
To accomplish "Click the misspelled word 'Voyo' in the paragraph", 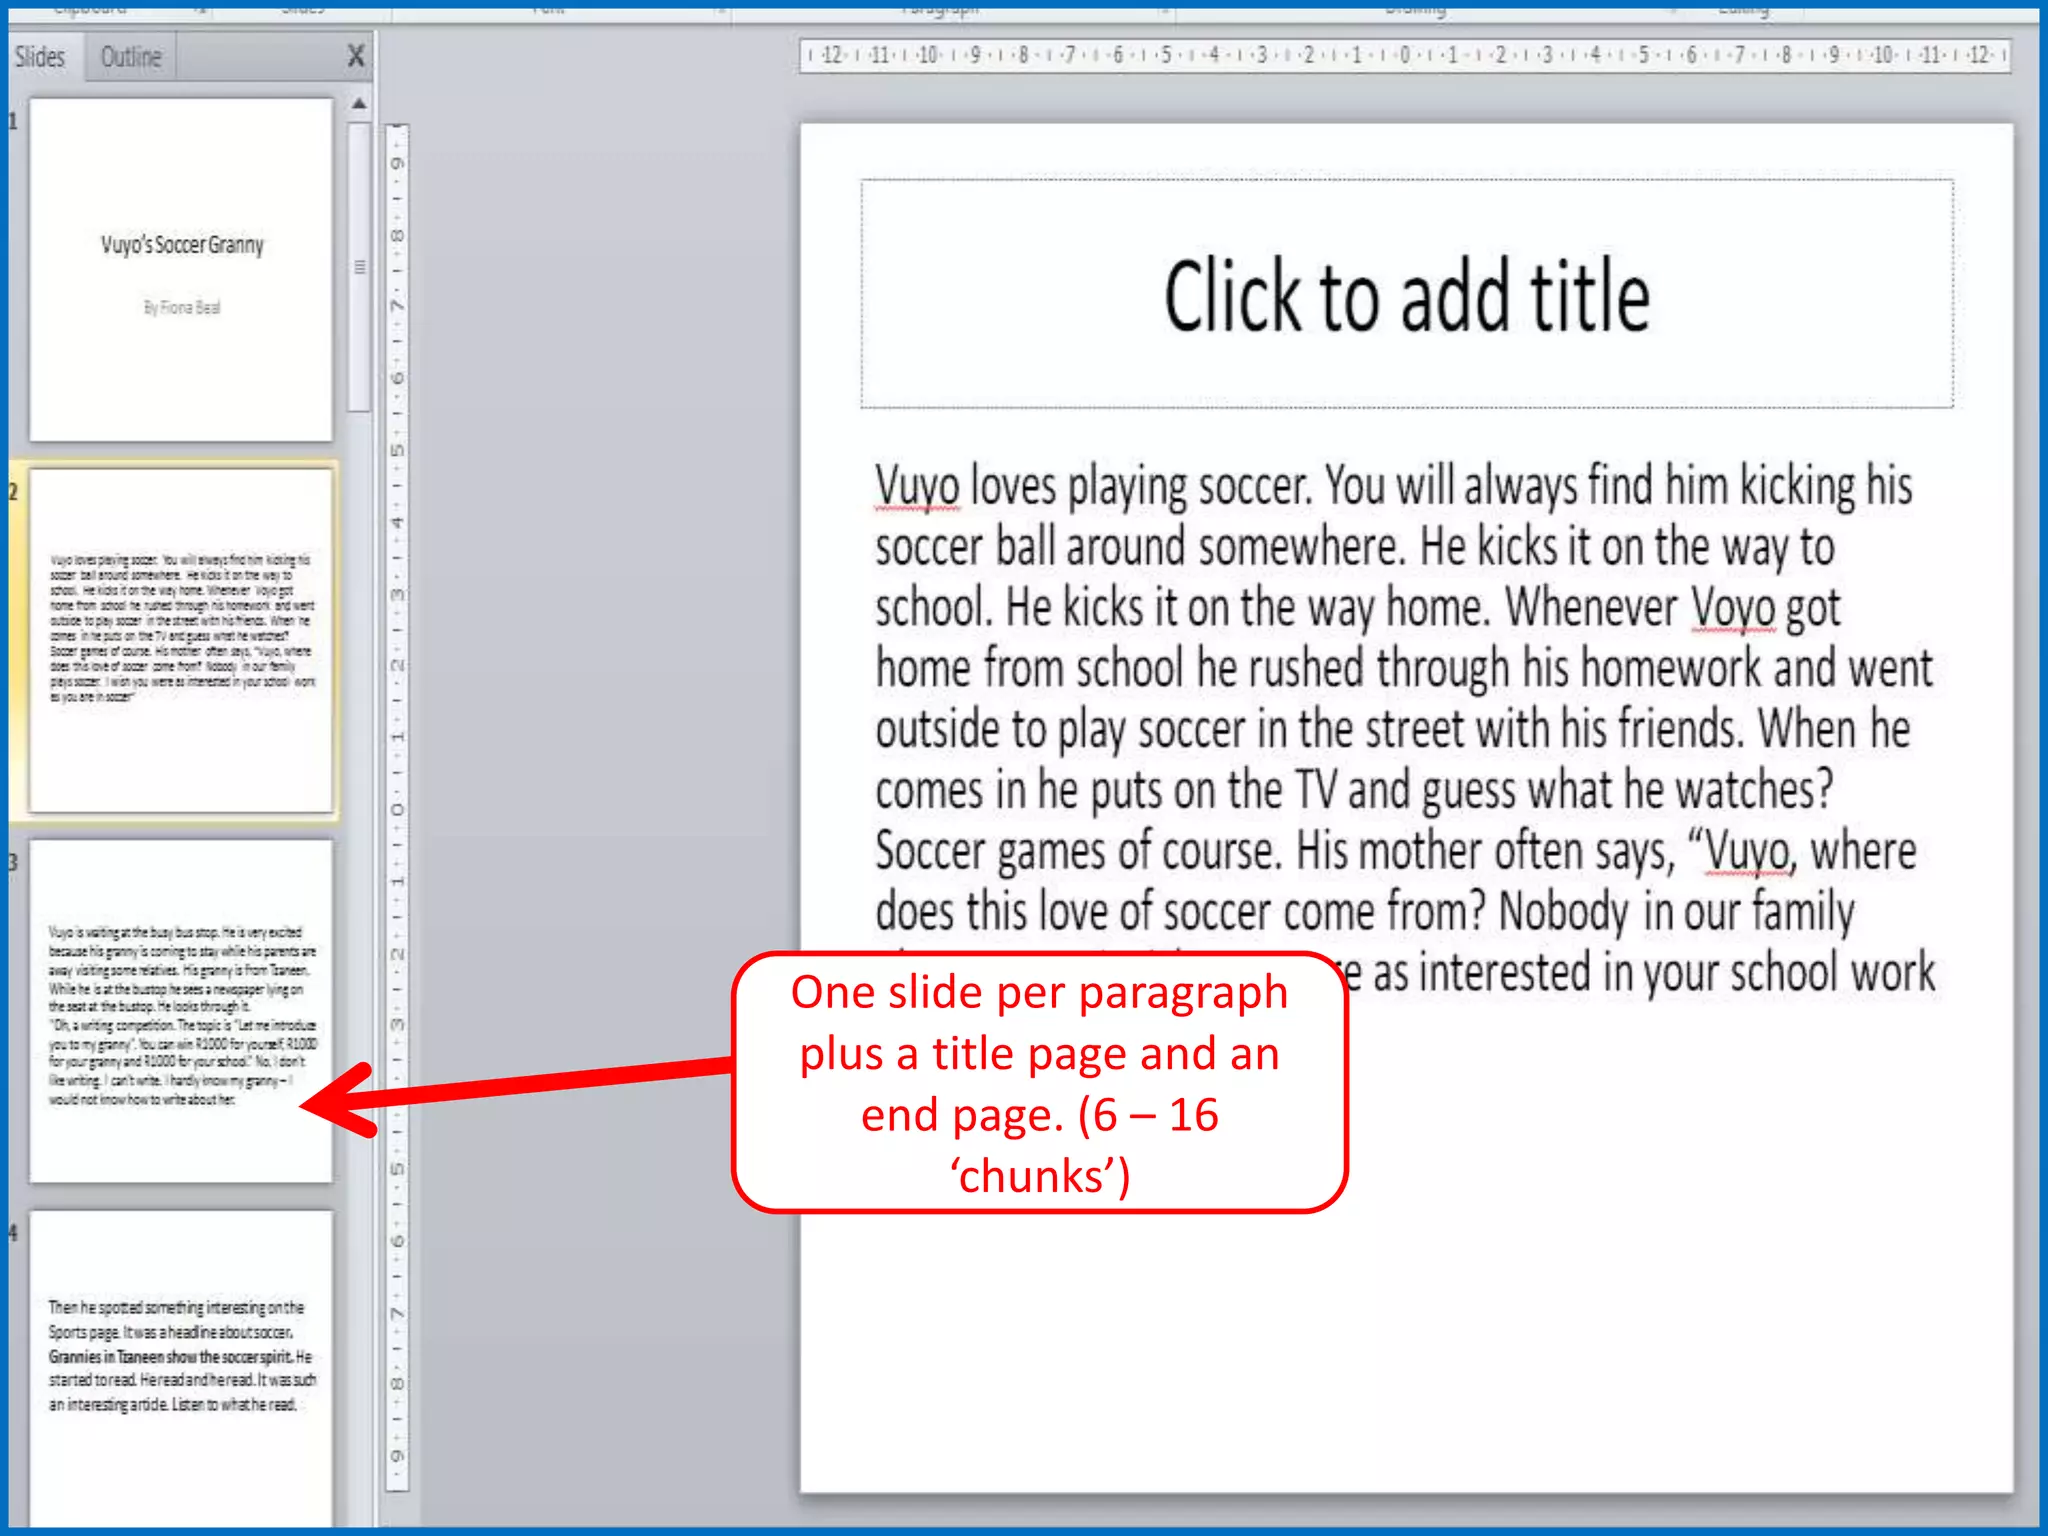I will [1732, 608].
